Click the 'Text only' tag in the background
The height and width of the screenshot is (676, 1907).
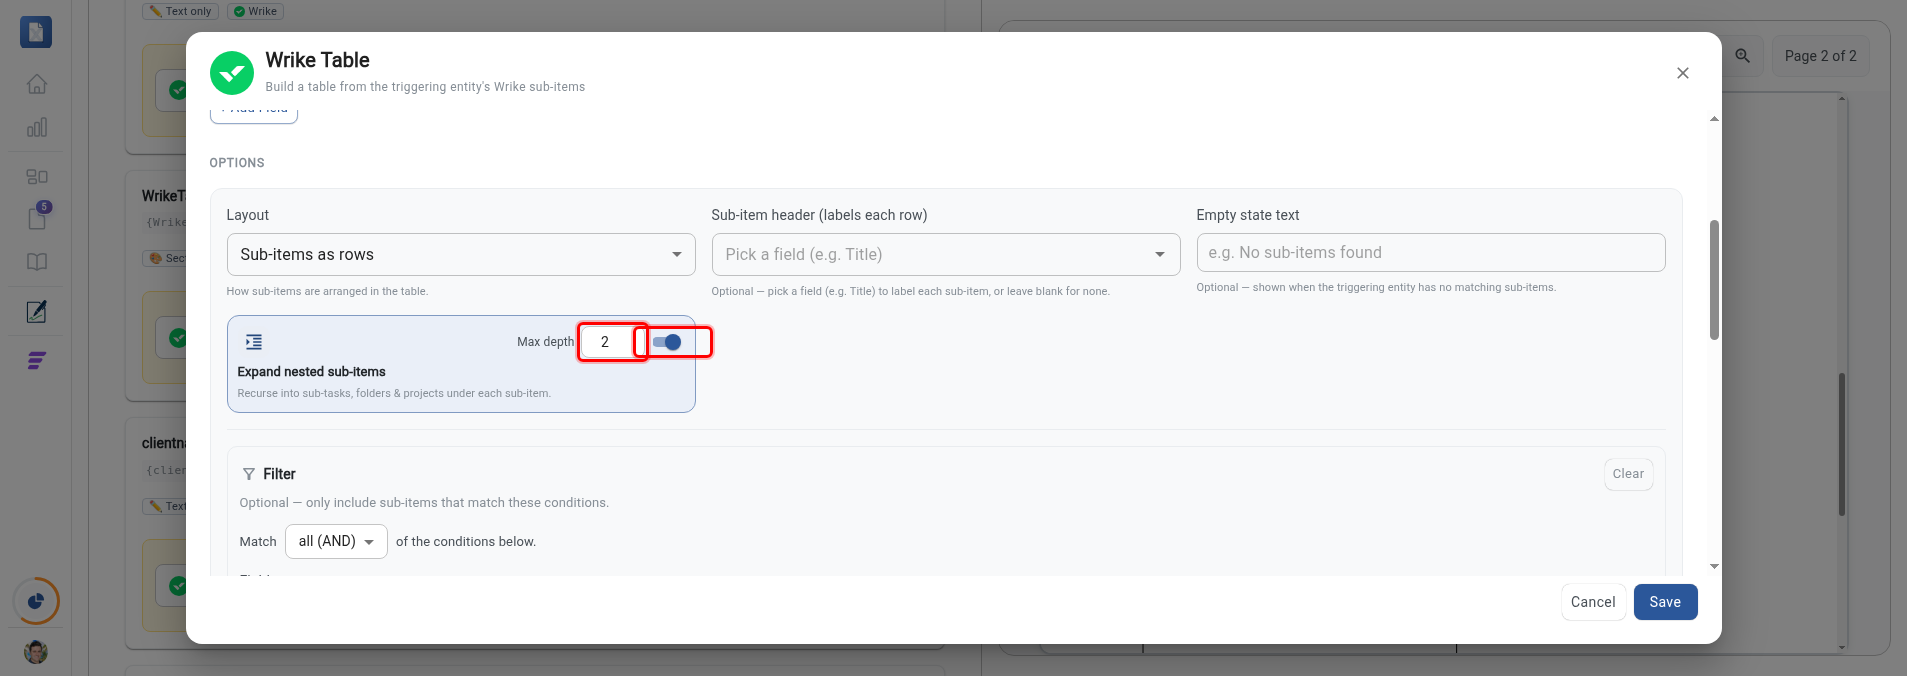180,11
